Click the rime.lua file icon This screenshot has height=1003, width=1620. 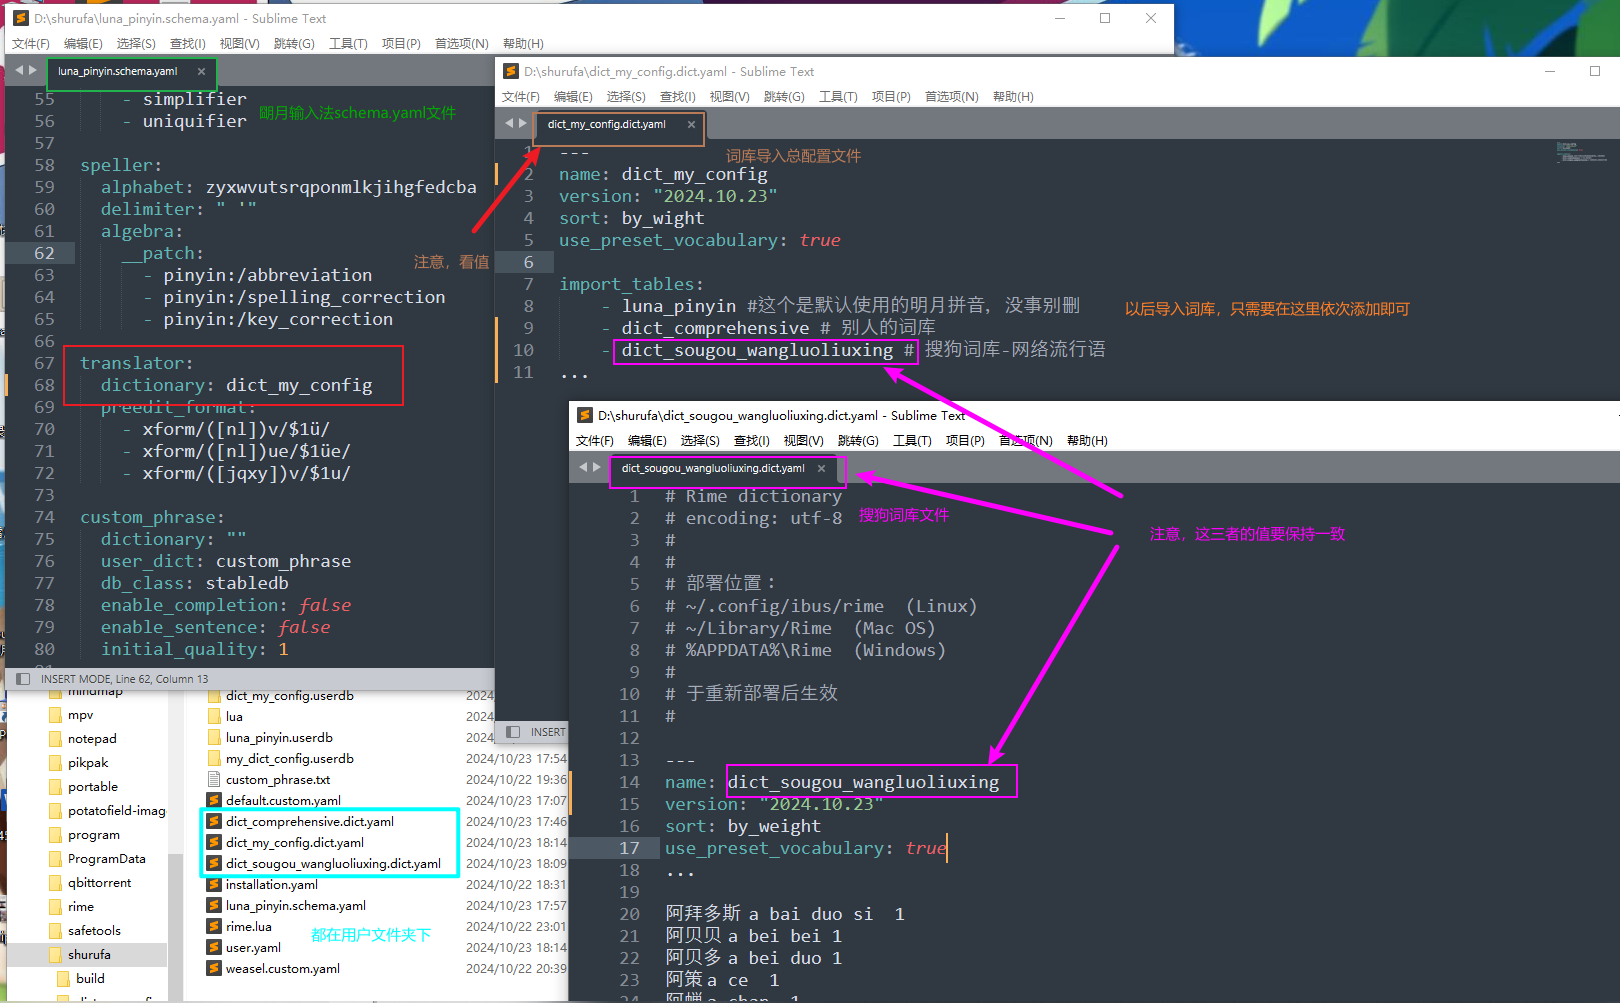(214, 927)
